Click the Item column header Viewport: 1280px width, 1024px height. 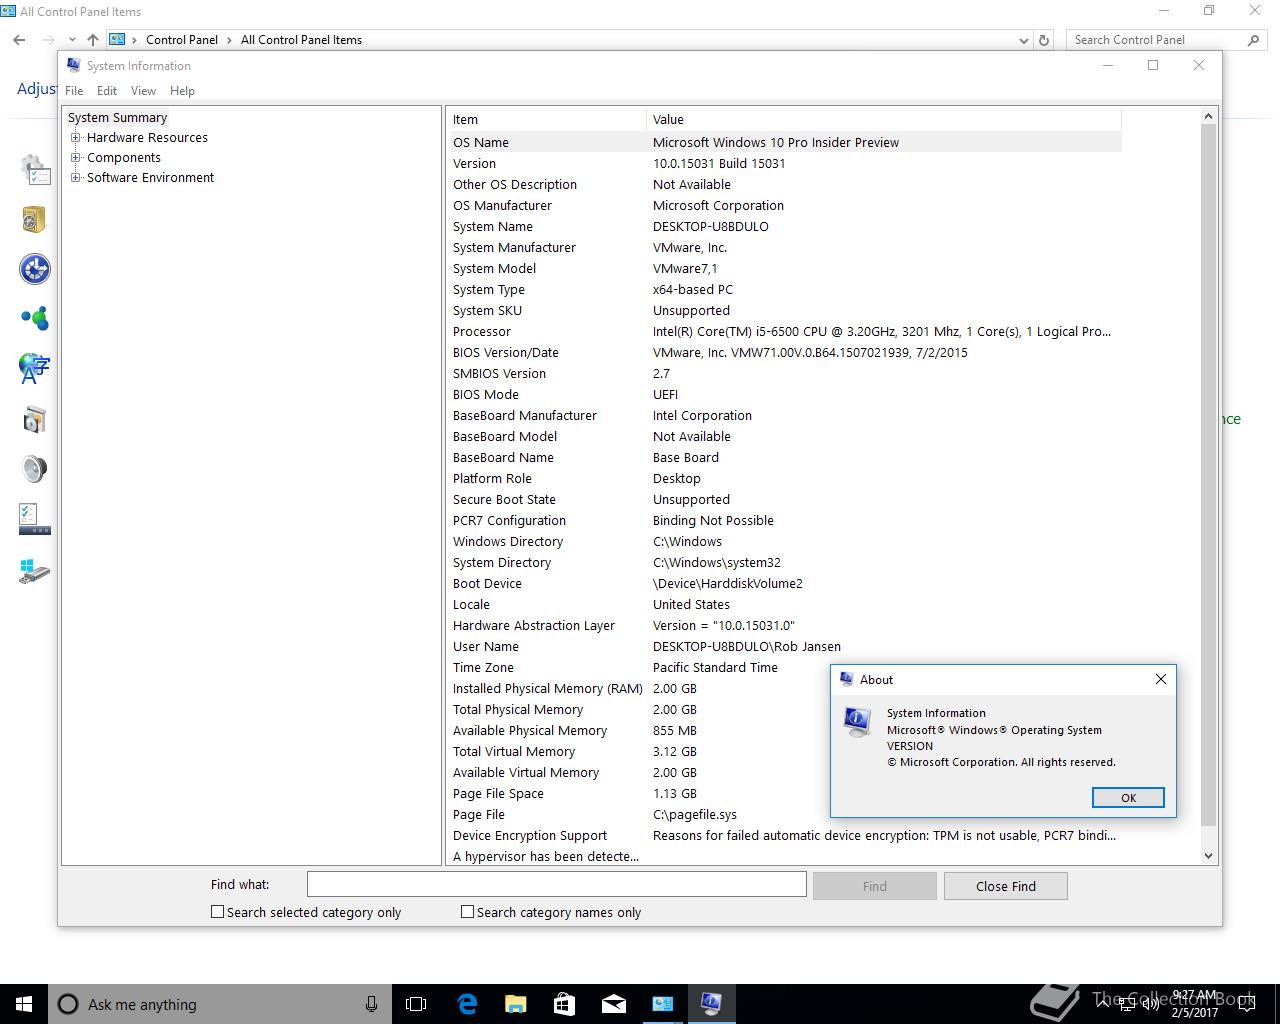coord(546,119)
